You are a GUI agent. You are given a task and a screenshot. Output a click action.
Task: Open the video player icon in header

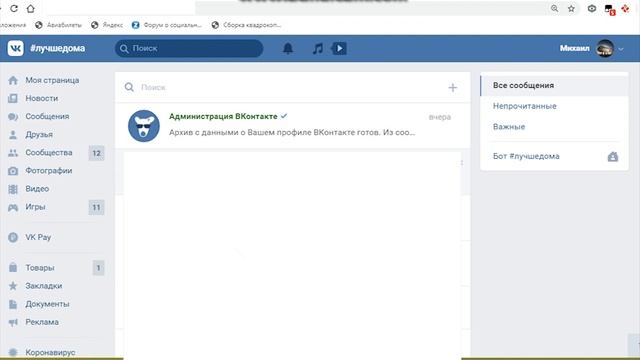(x=340, y=49)
